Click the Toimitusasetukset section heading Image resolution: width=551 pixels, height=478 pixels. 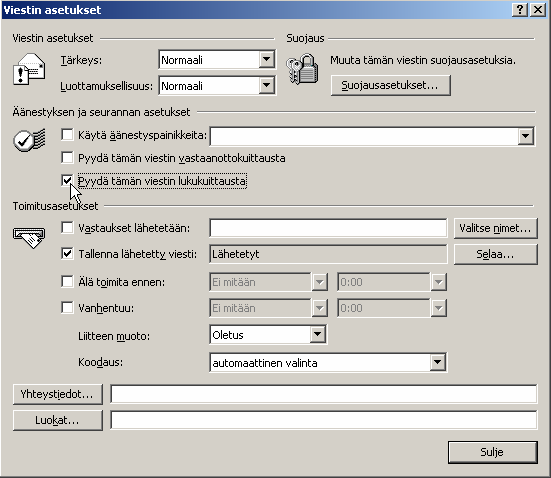pos(56,206)
